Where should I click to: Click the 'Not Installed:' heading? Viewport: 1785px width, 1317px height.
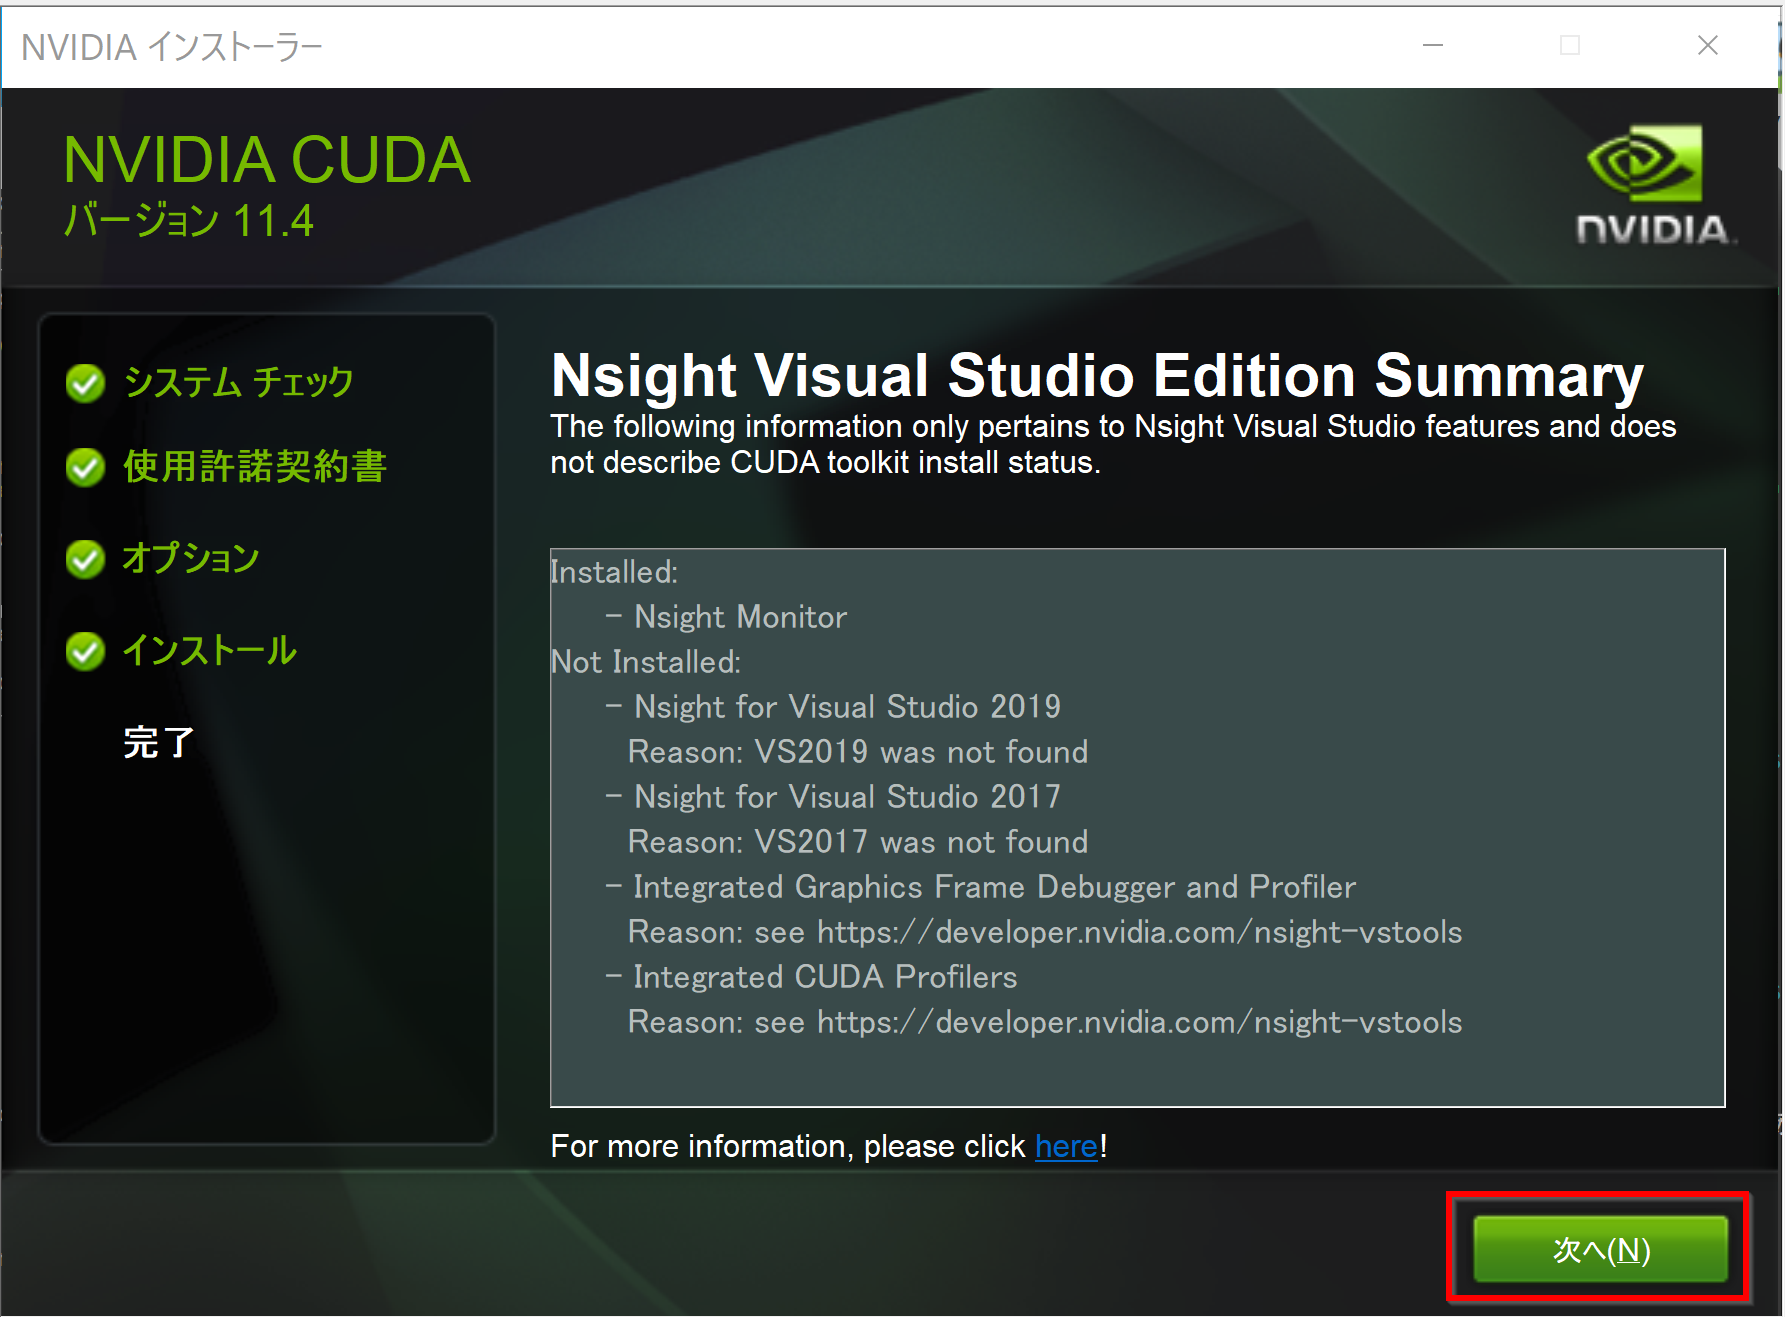coord(646,662)
